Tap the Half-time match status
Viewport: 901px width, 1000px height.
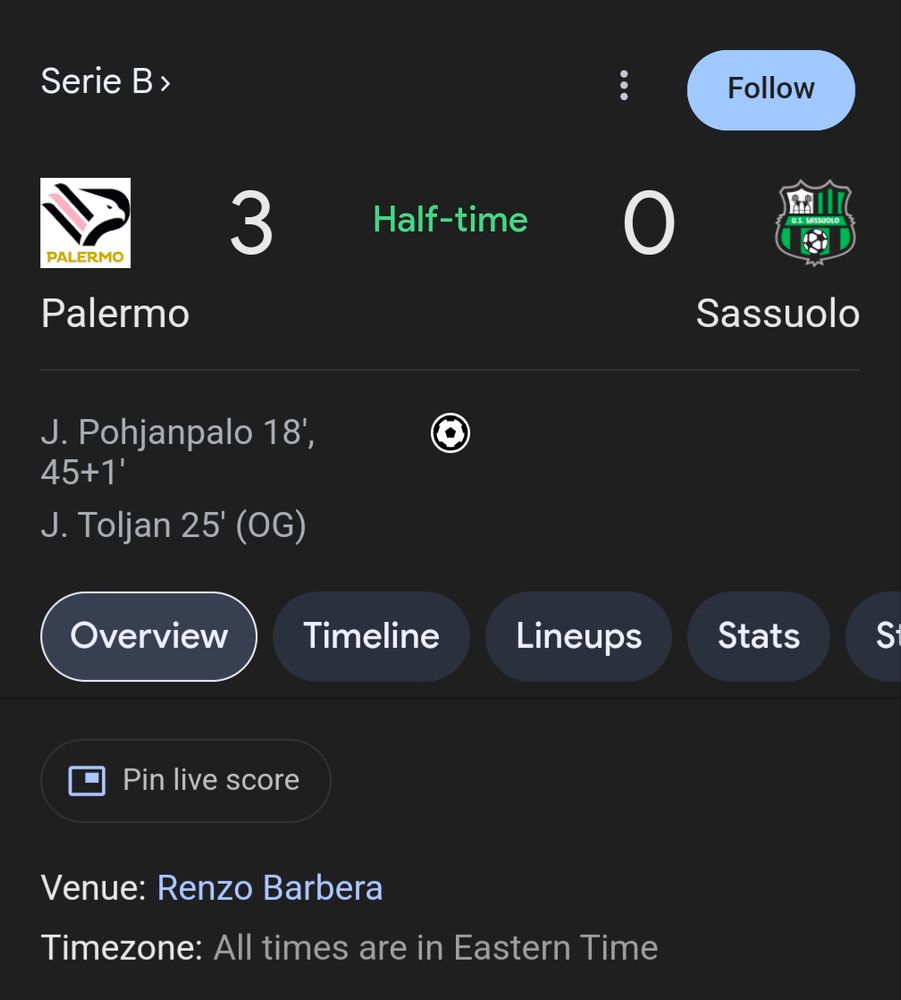(x=450, y=220)
